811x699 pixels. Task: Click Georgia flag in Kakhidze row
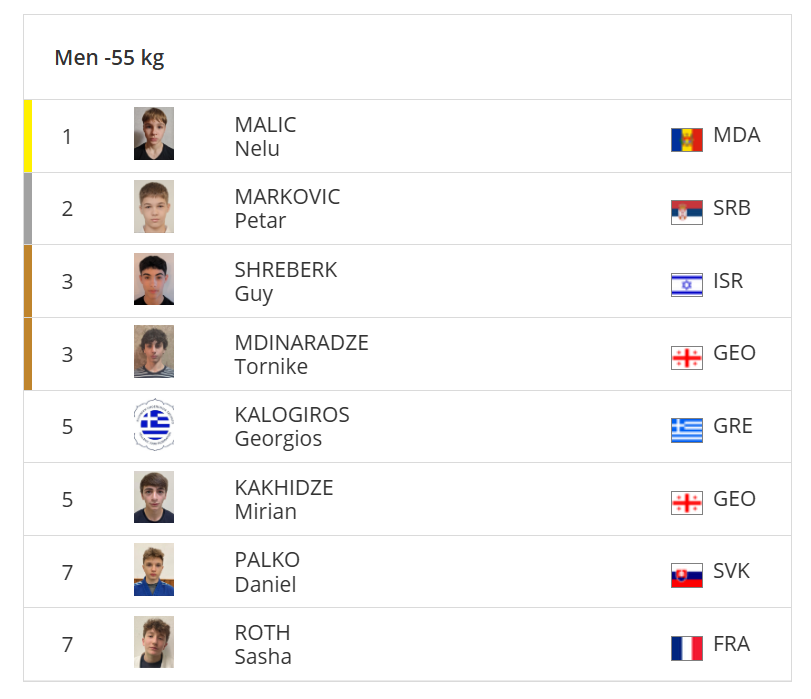coord(686,502)
